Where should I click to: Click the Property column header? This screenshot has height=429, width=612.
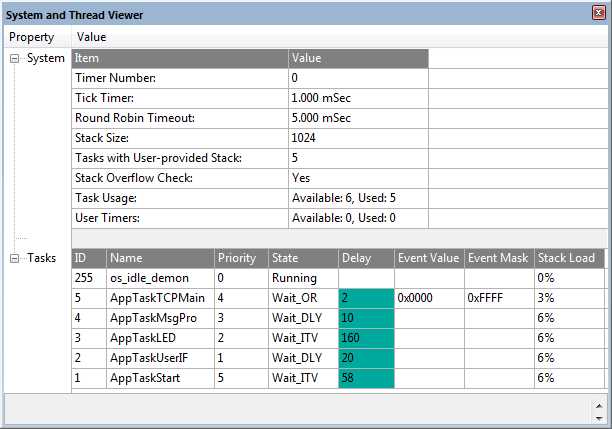click(31, 37)
